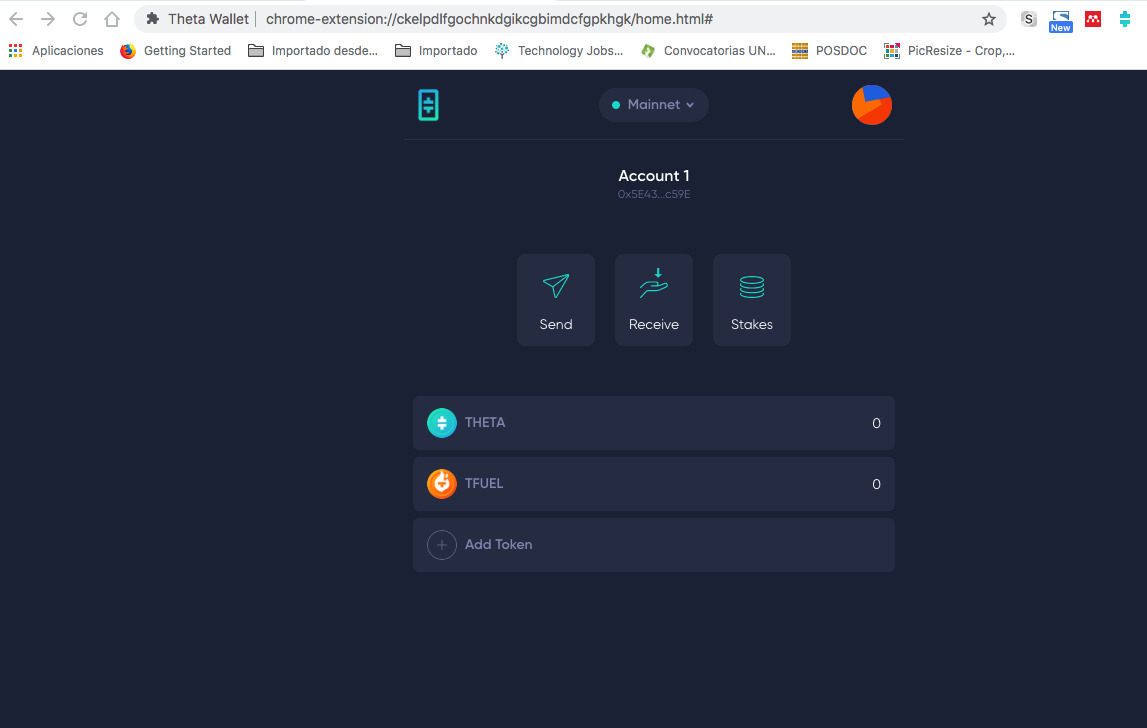Open the TFUEL token row
Screen dimensions: 1147x728
[653, 483]
